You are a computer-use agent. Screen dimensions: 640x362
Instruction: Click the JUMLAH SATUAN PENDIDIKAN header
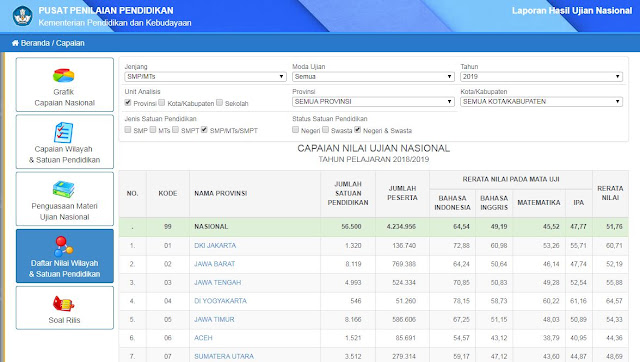pyautogui.click(x=348, y=193)
